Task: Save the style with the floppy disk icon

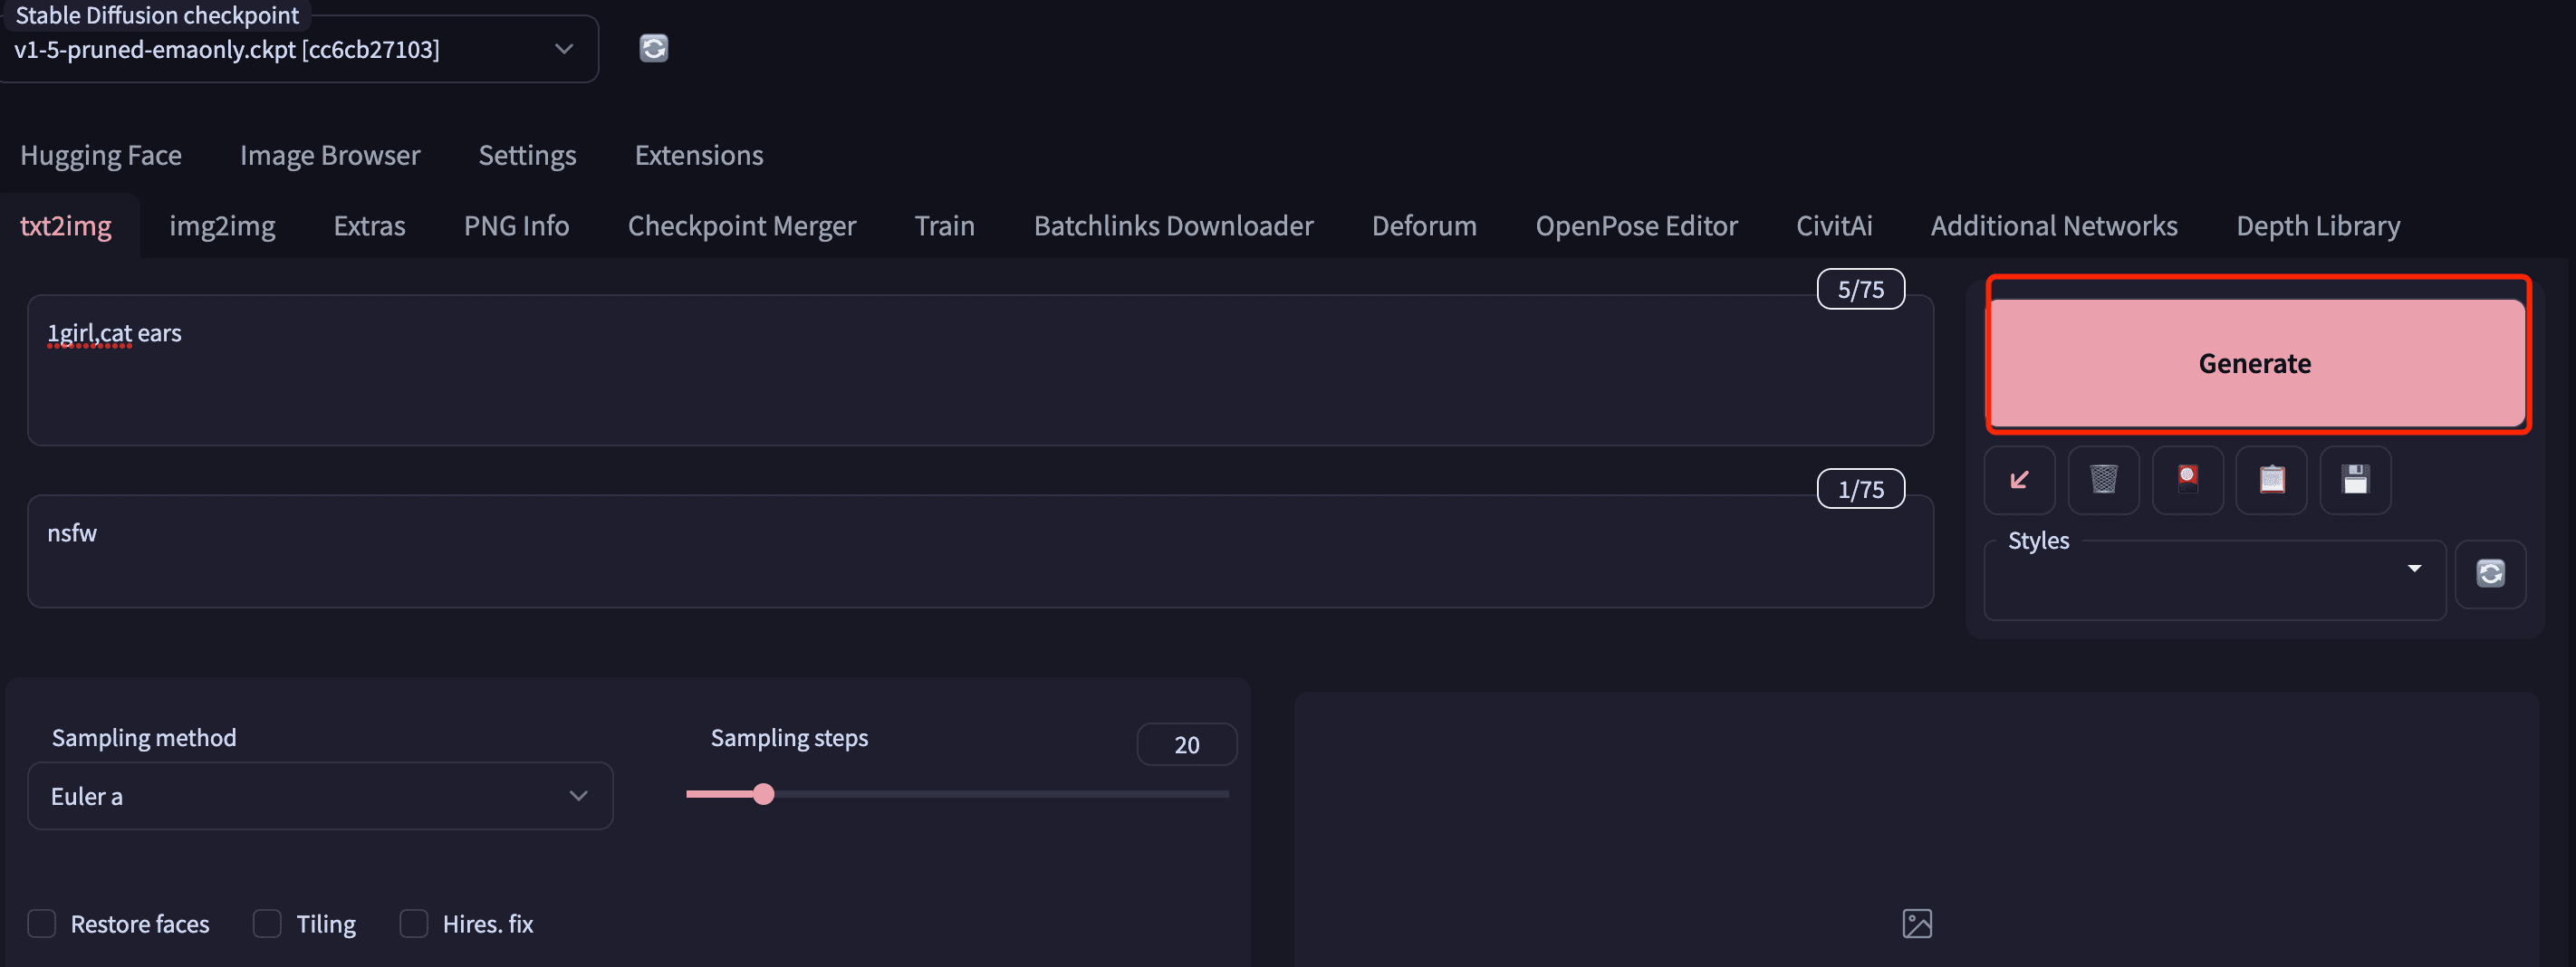Action: click(x=2355, y=480)
